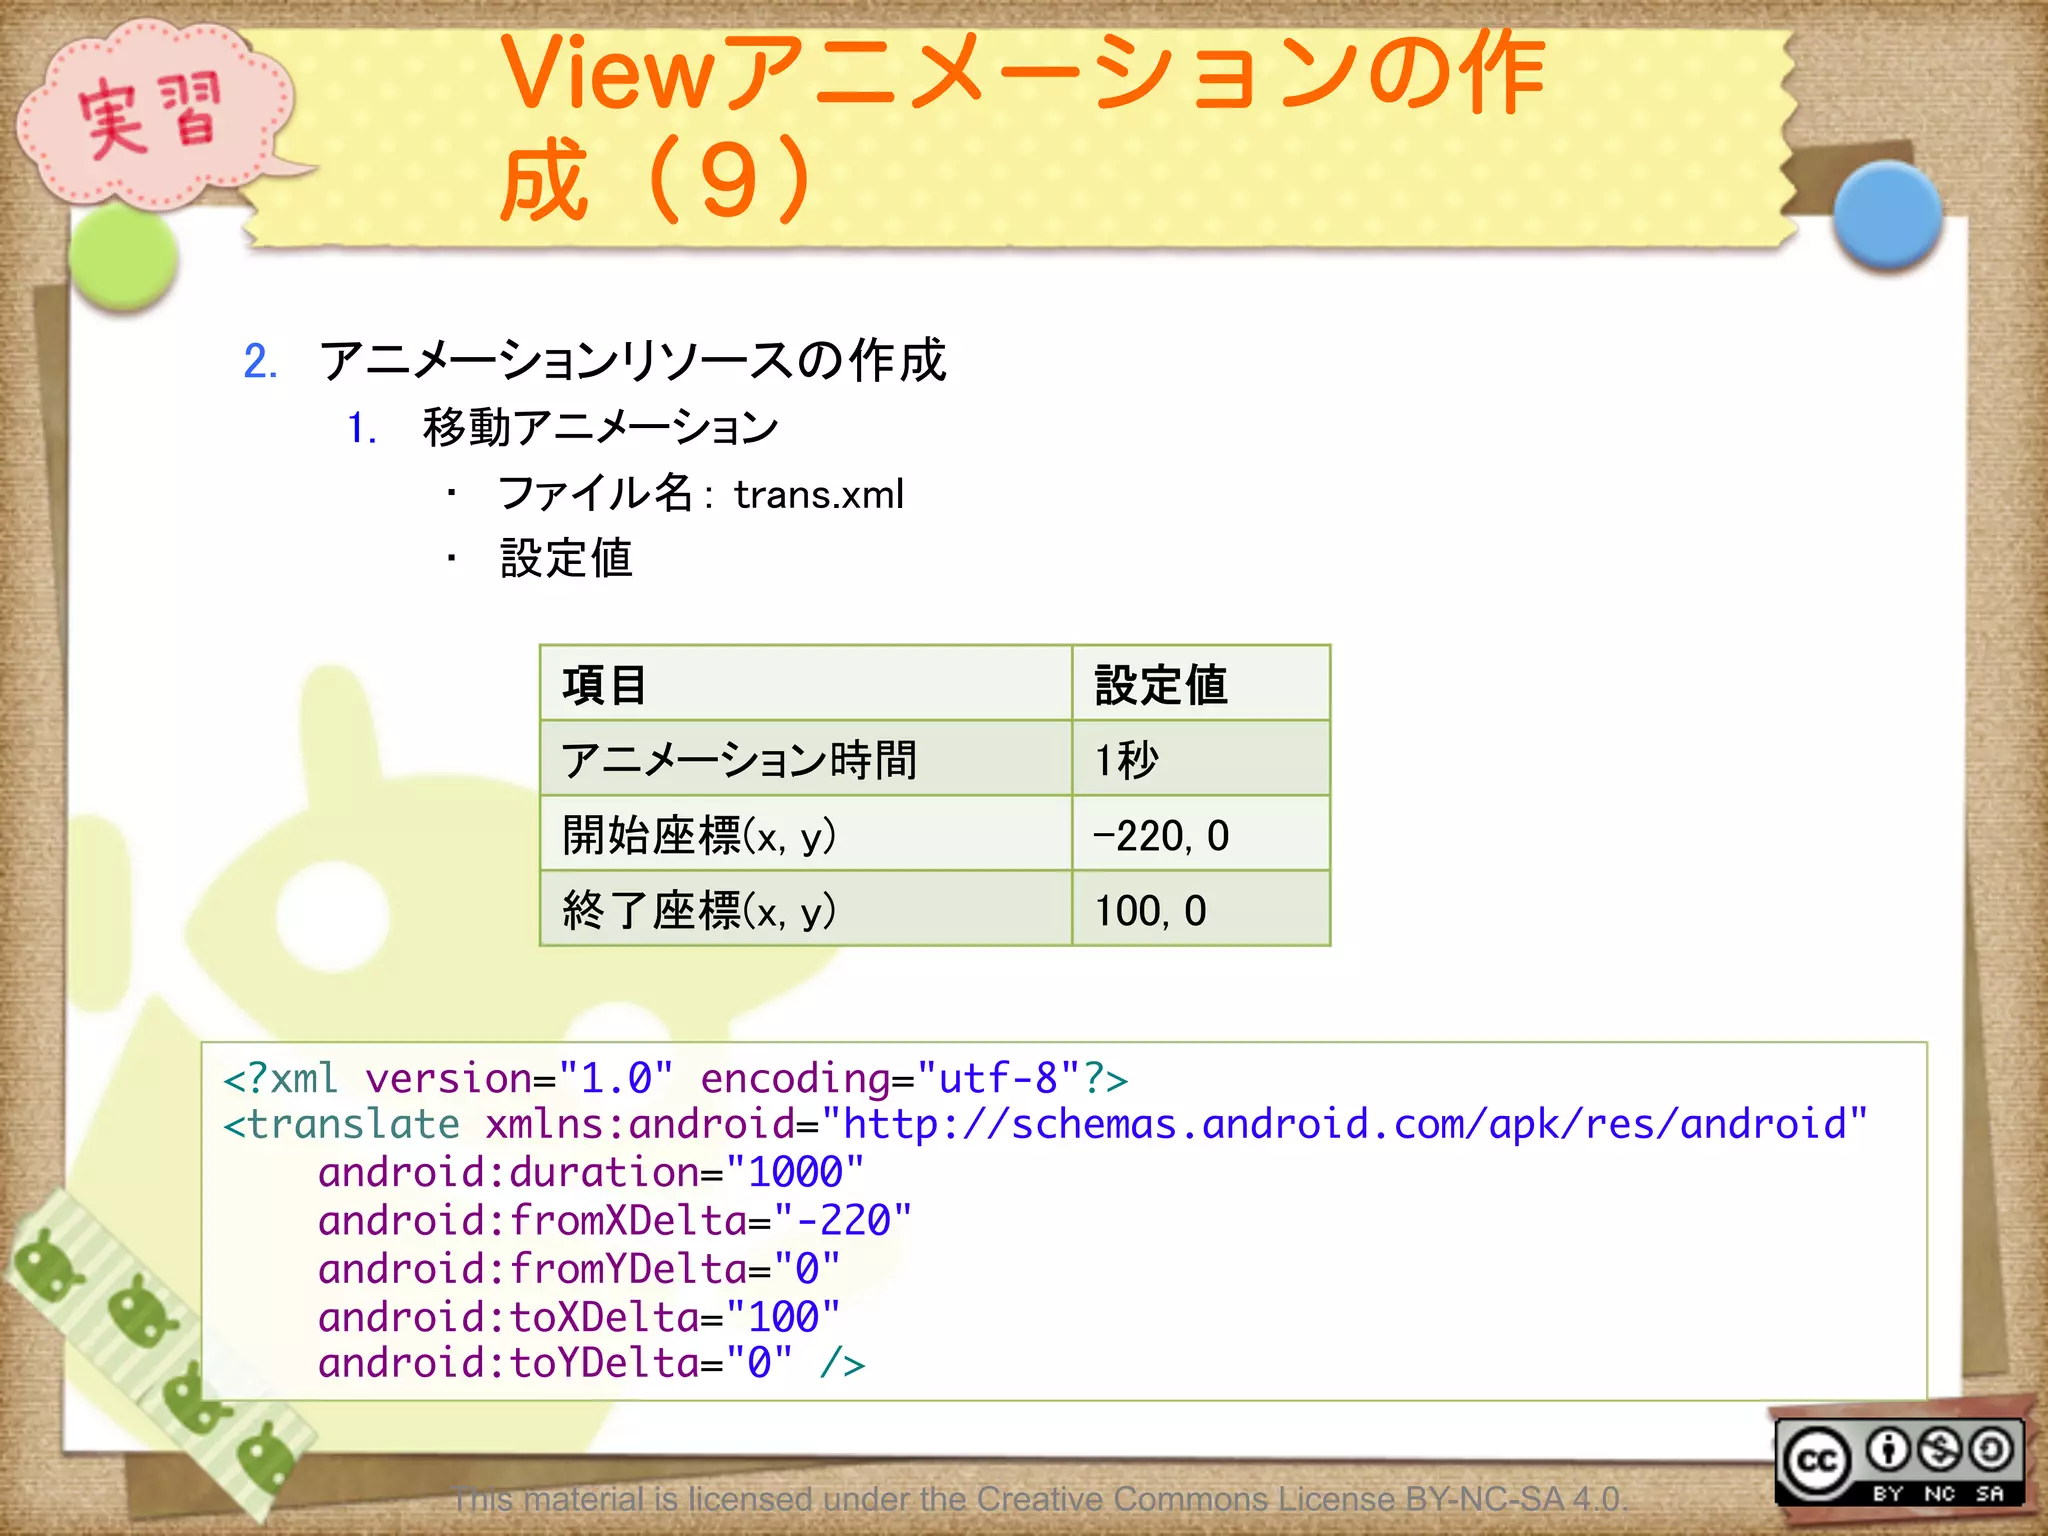
Task: Click the xml version declaration line
Action: 676,1079
